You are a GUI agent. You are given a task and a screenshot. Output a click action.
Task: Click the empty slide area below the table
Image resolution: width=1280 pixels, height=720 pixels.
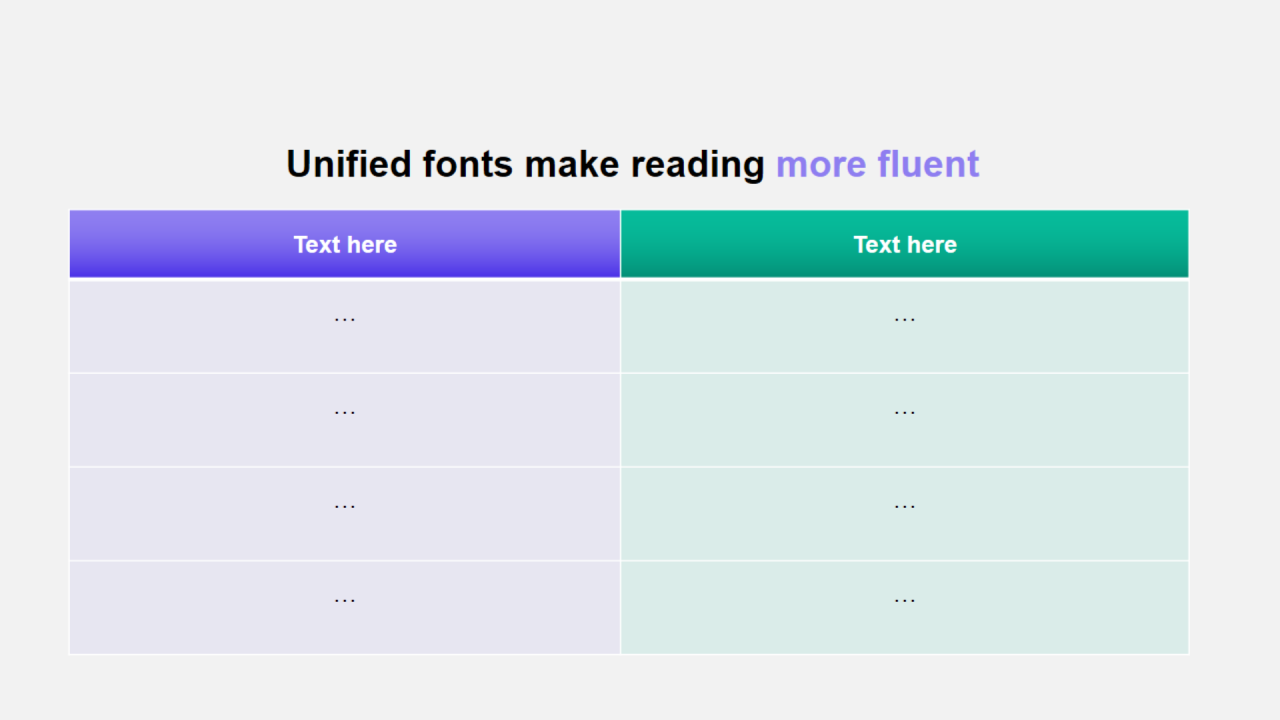click(640, 688)
